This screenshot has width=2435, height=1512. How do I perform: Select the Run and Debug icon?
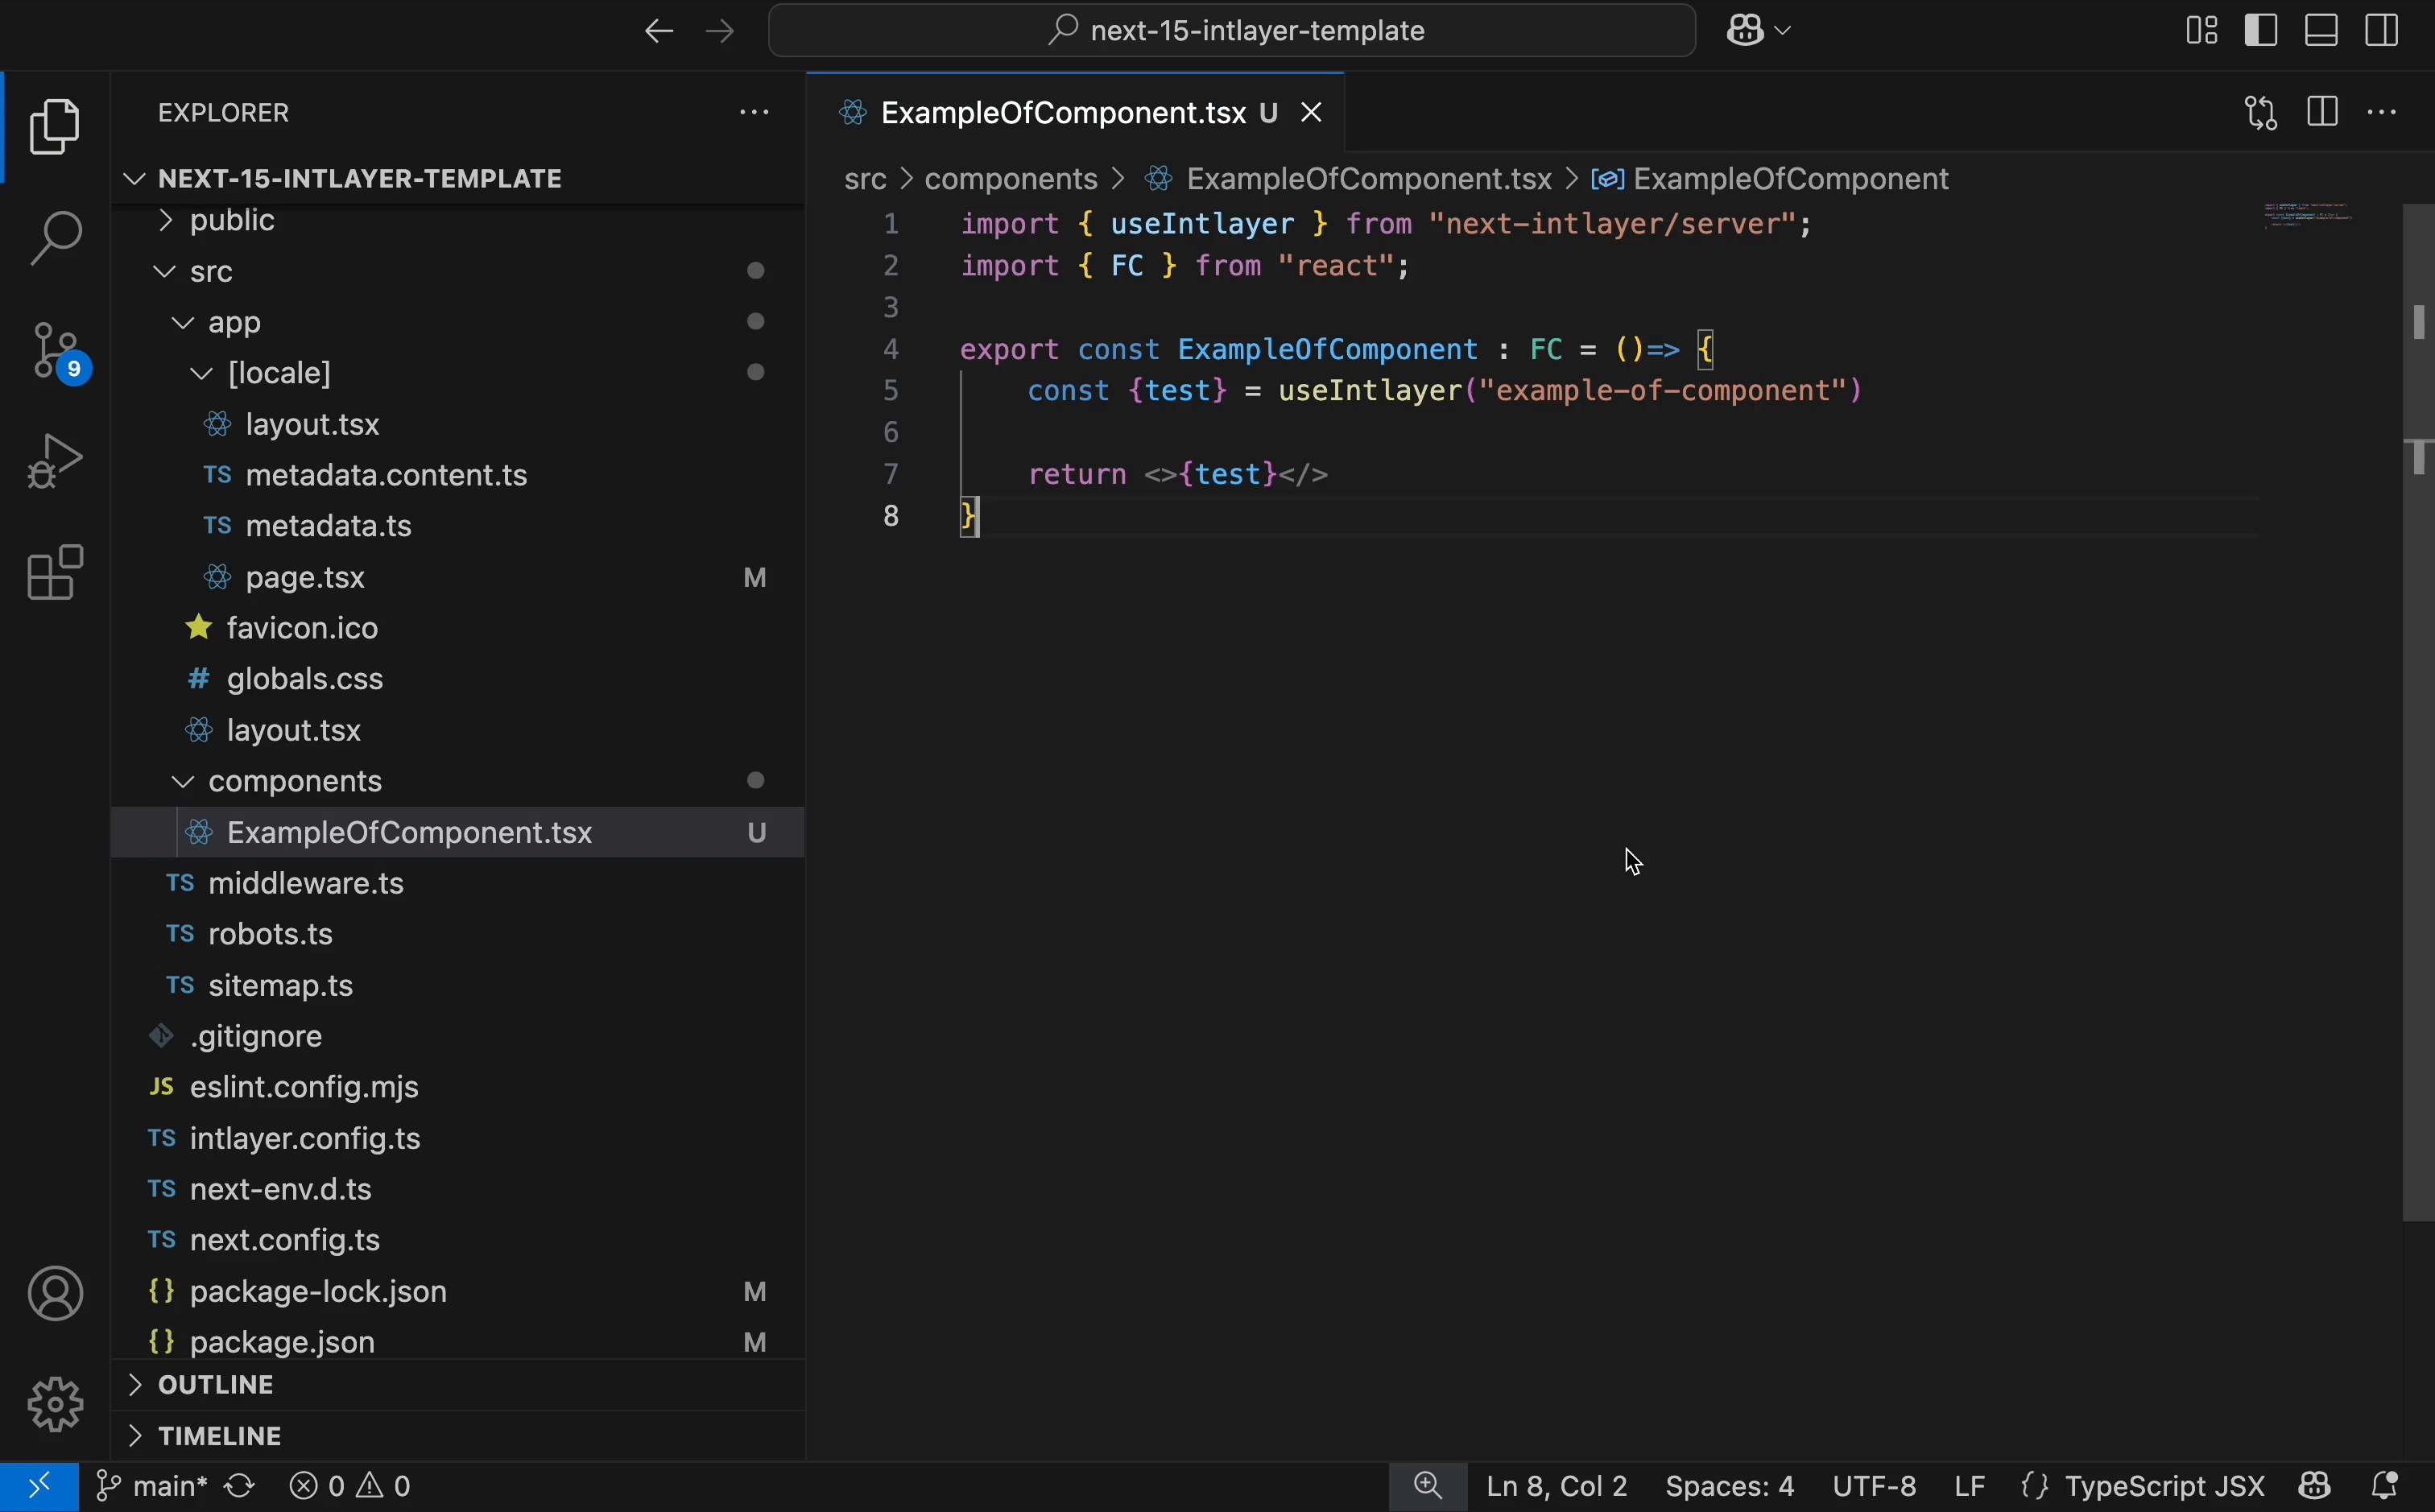click(55, 461)
